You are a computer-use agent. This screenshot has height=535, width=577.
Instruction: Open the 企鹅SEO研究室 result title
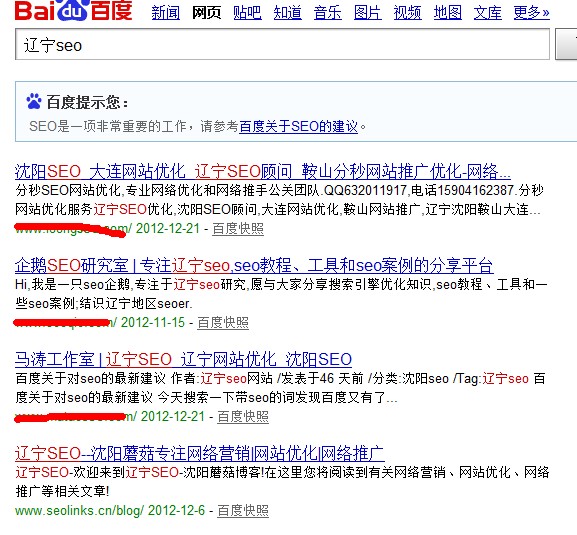[x=254, y=265]
